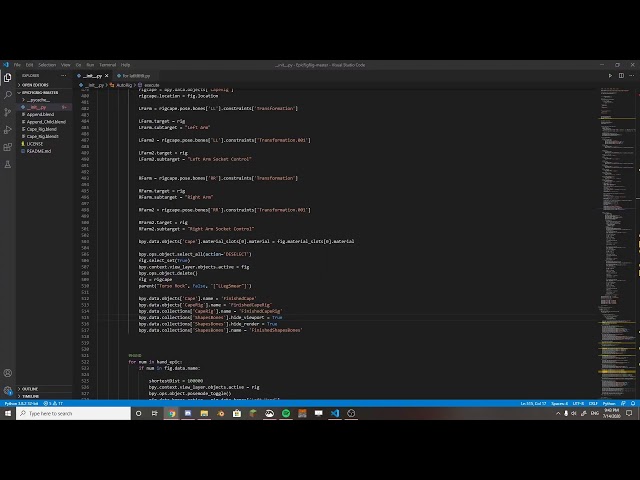Click CRLF line ending in status bar
The height and width of the screenshot is (480, 640).
pyautogui.click(x=593, y=403)
